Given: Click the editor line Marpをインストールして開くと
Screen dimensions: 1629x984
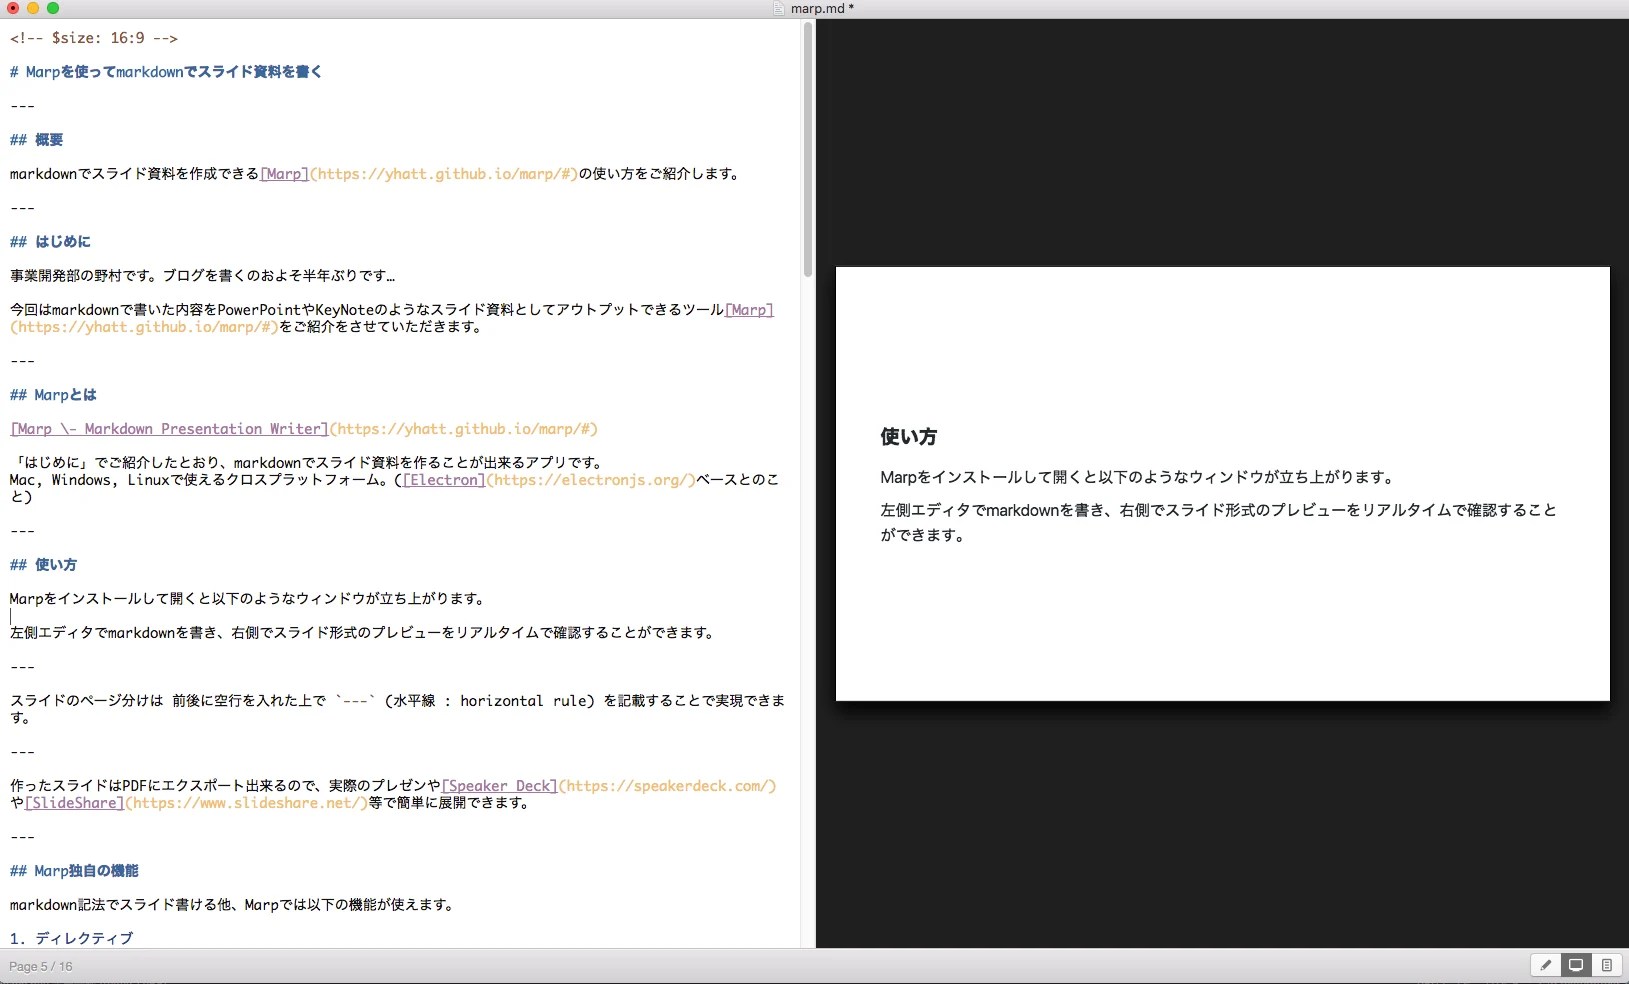Looking at the screenshot, I should [248, 599].
